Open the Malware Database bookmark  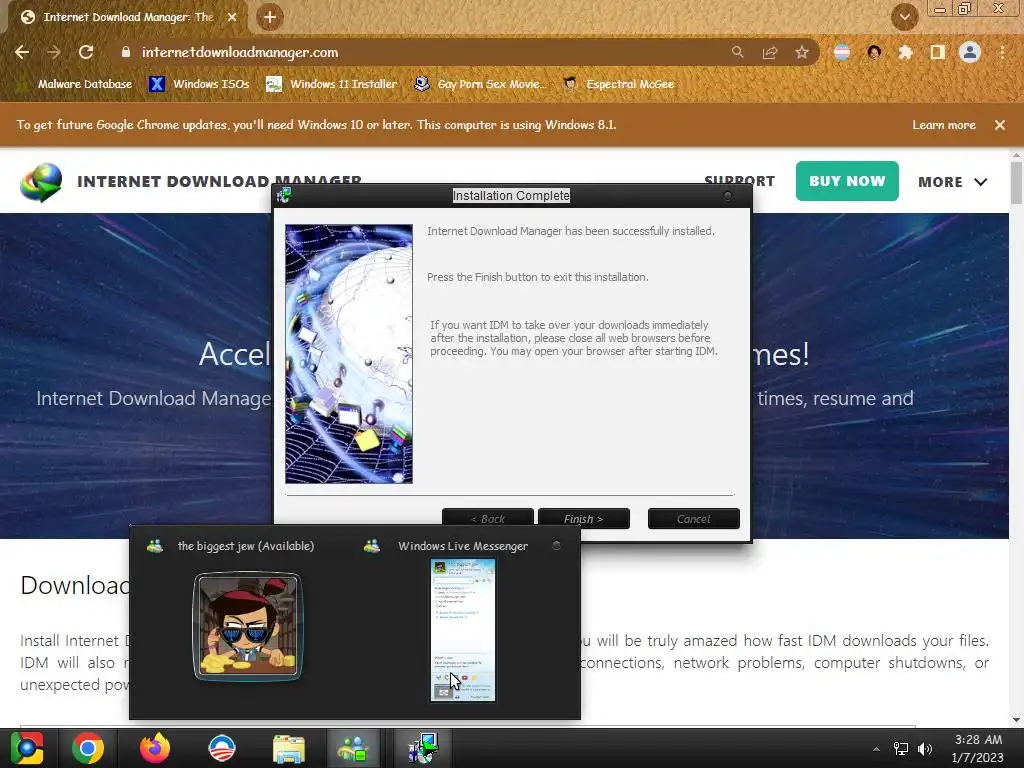pos(76,84)
